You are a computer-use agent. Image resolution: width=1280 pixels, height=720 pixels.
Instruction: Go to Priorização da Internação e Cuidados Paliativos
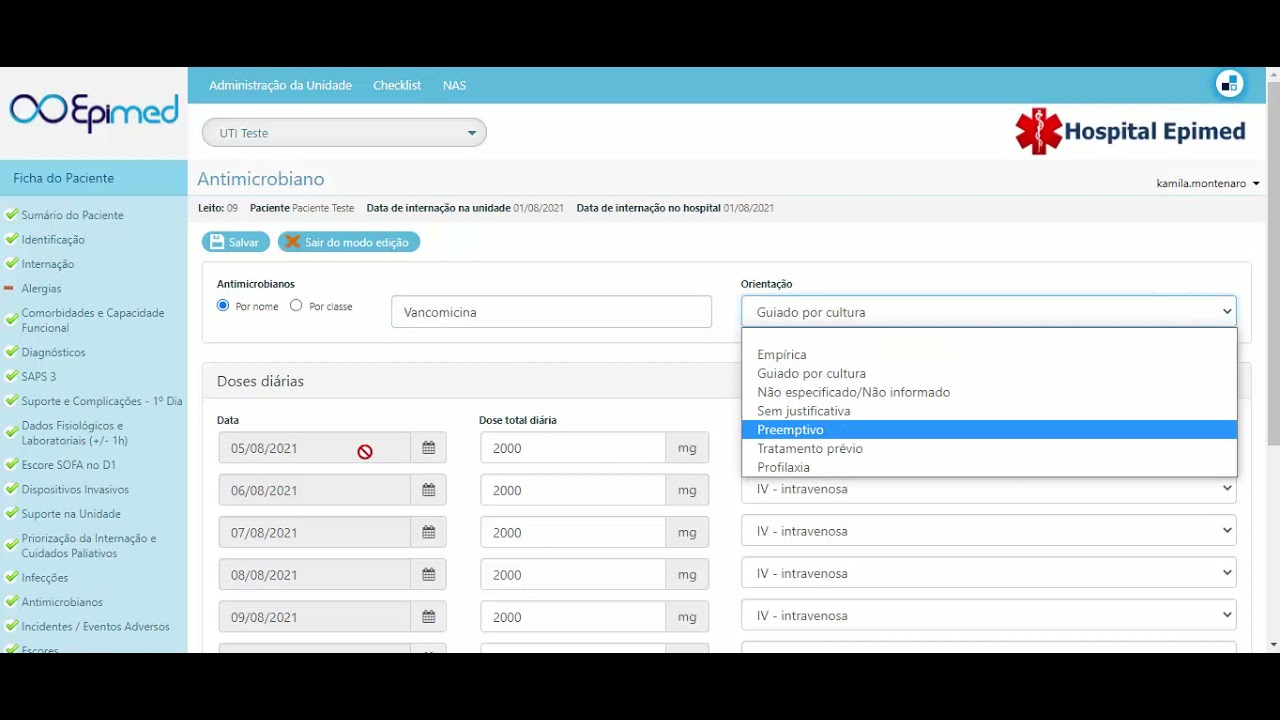[x=89, y=545]
